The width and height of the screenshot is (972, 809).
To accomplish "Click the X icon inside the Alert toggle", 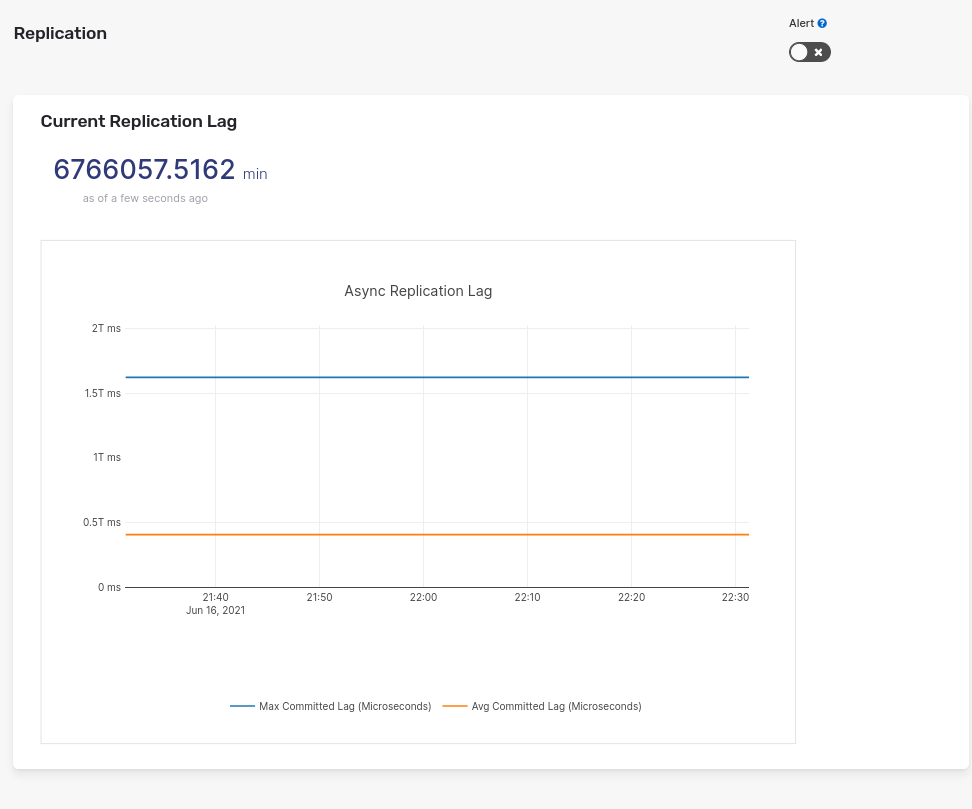I will coord(818,52).
